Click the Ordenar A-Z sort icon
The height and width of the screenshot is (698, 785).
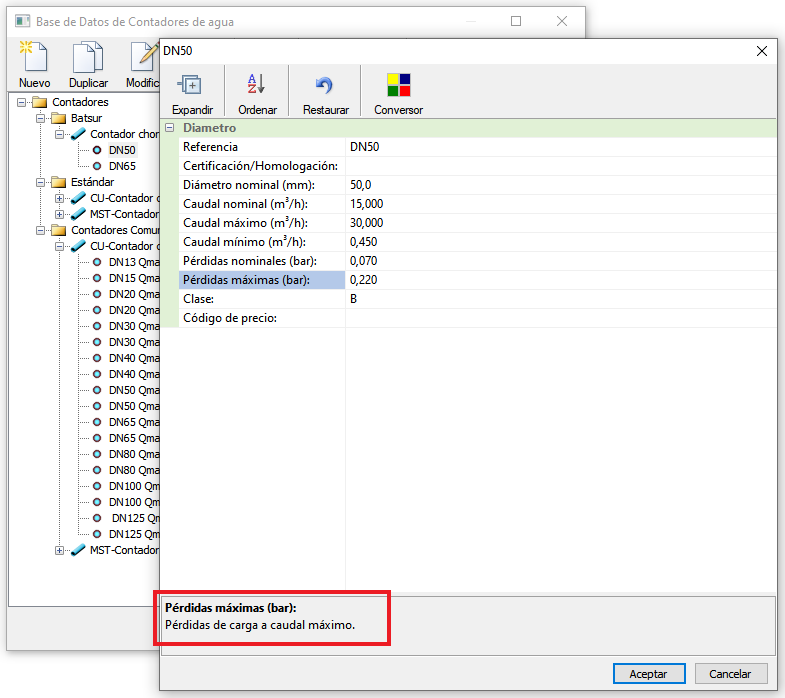[256, 84]
